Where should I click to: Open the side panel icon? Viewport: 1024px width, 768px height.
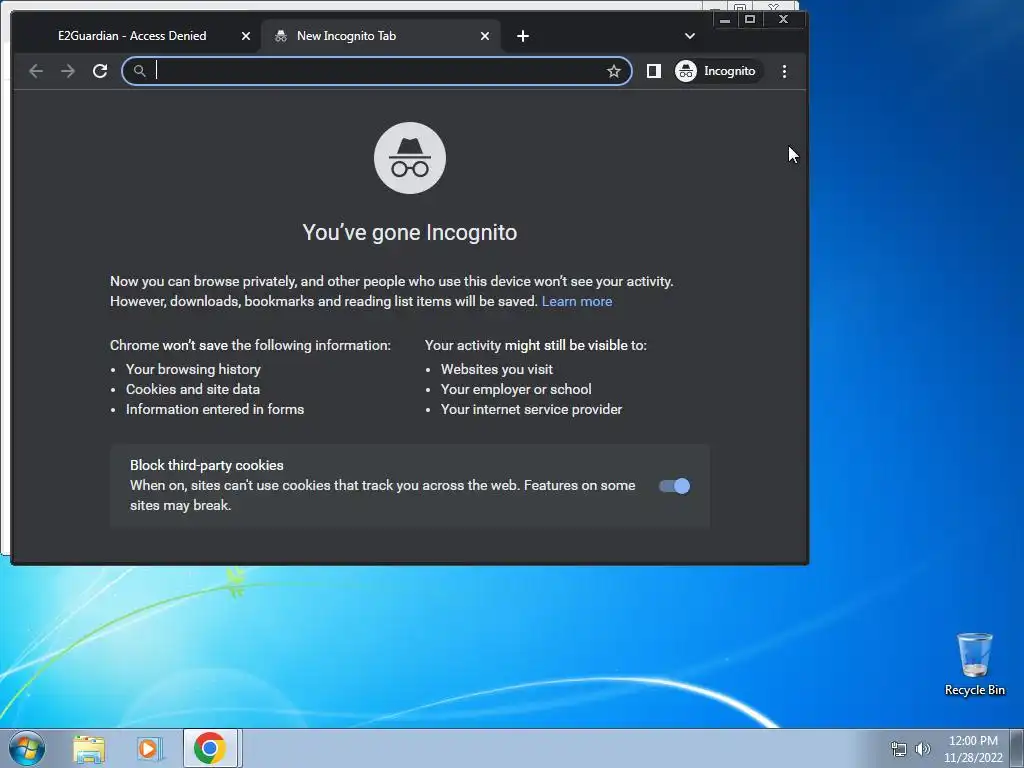click(x=654, y=71)
